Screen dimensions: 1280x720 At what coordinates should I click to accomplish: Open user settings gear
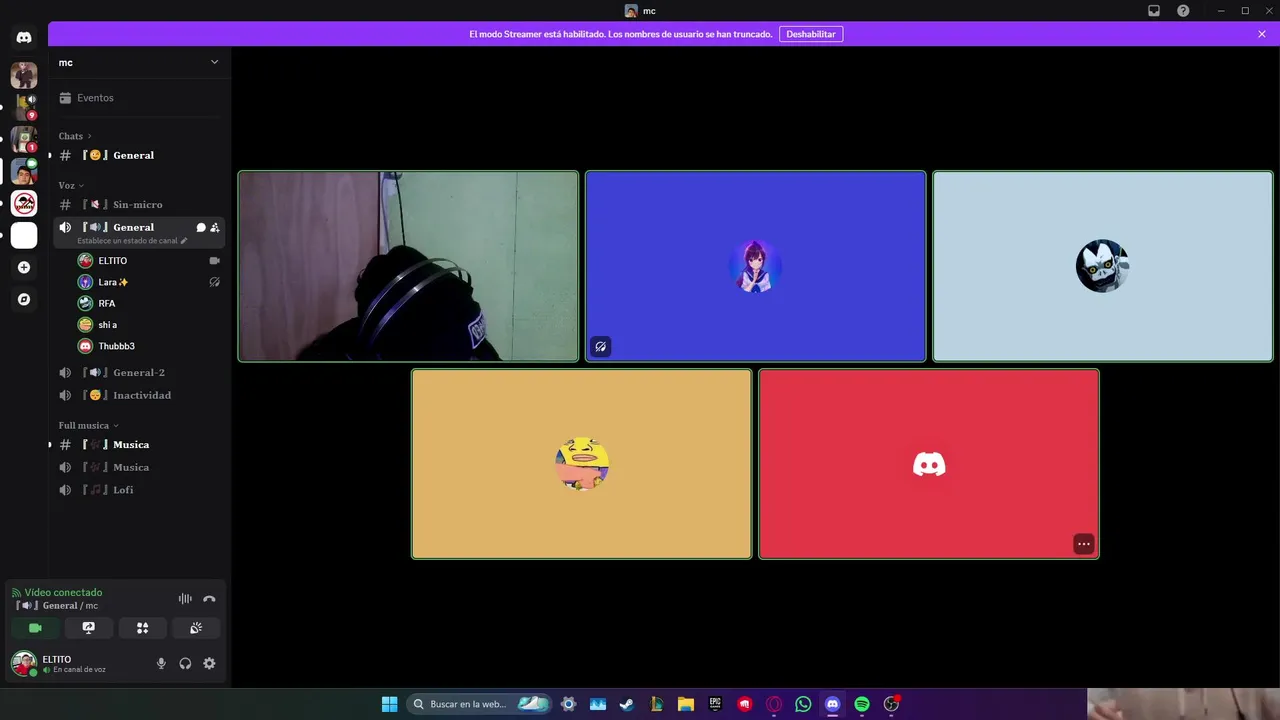209,663
